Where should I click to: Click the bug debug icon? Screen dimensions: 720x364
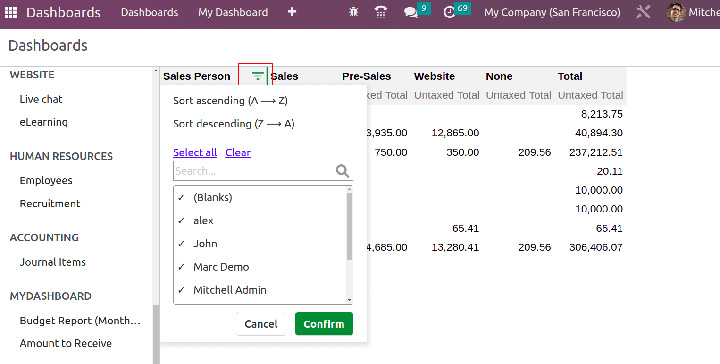353,12
